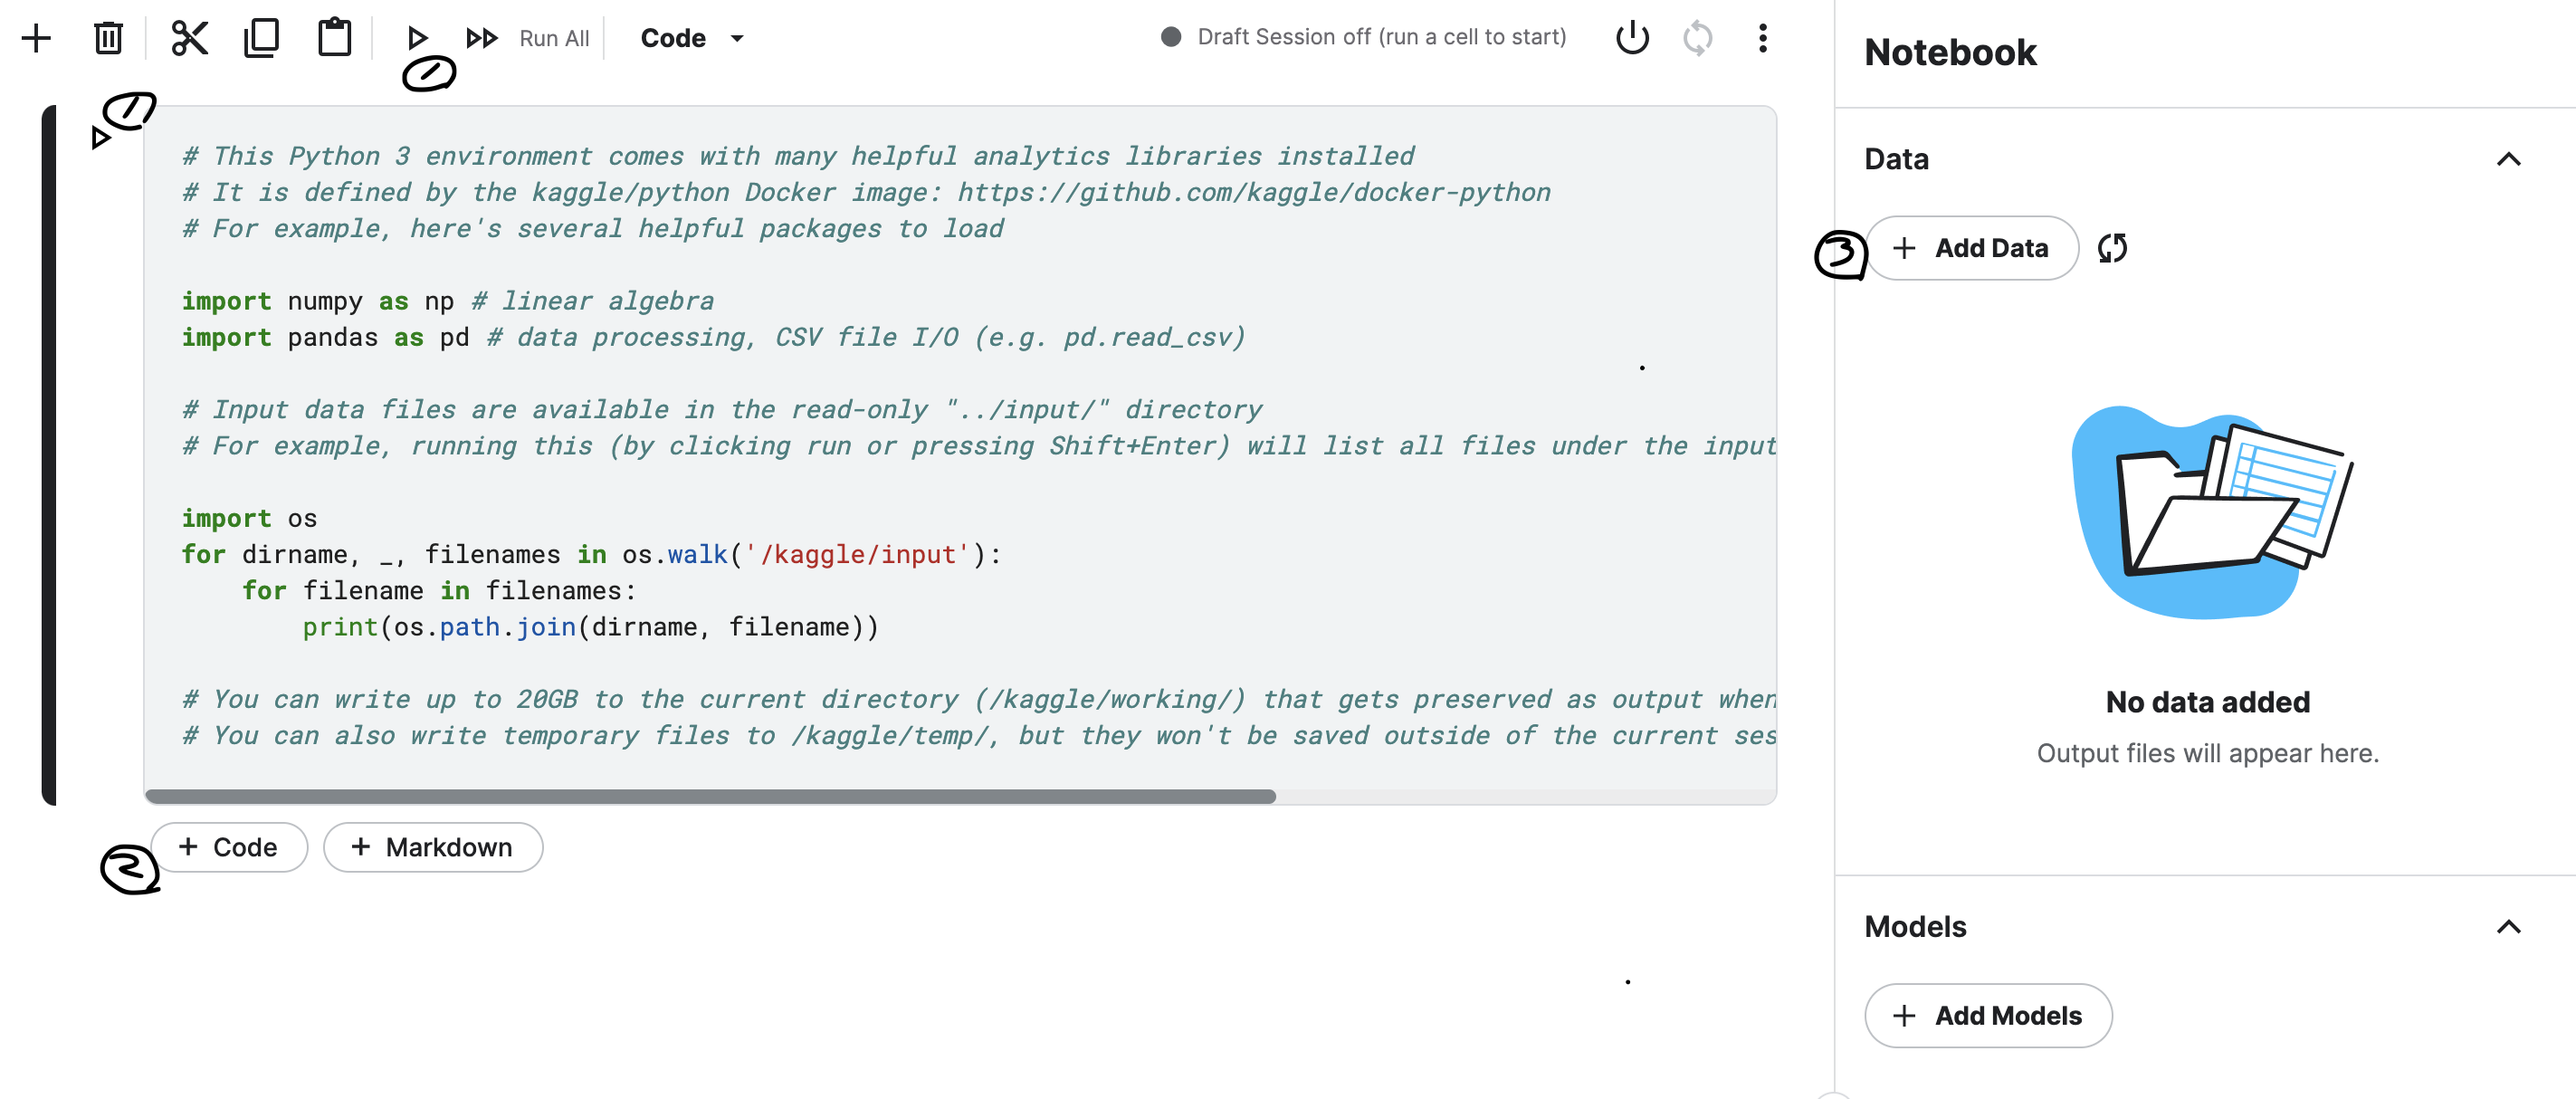Click the add cell plus icon
The image size is (2576, 1099).
click(36, 38)
